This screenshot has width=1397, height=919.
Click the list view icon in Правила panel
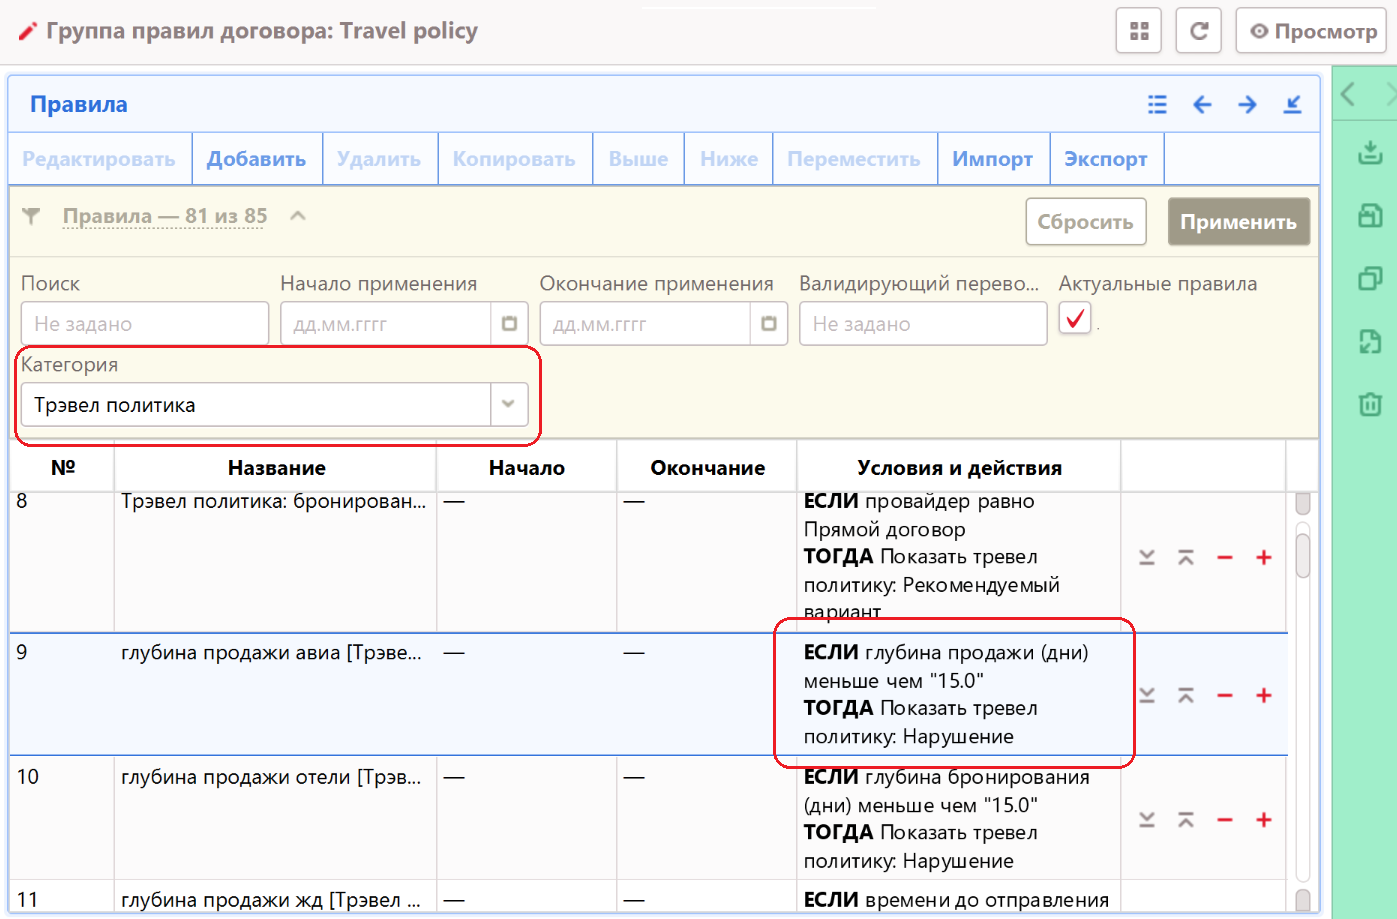[x=1157, y=105]
